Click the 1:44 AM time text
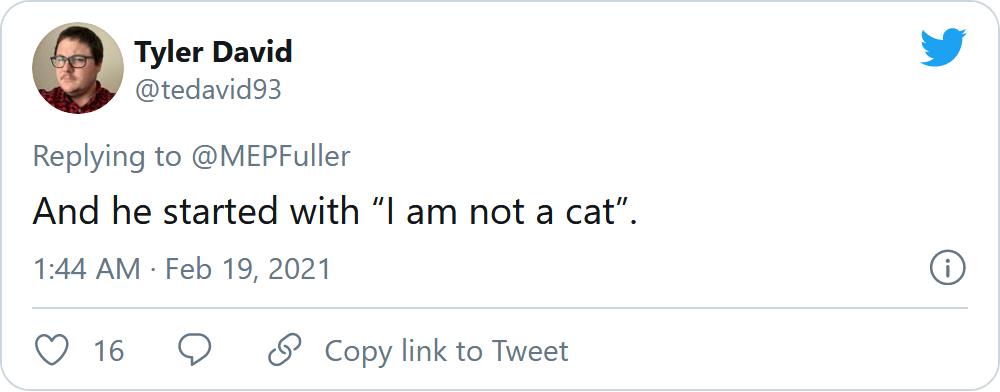This screenshot has height=392, width=1000. 87,269
